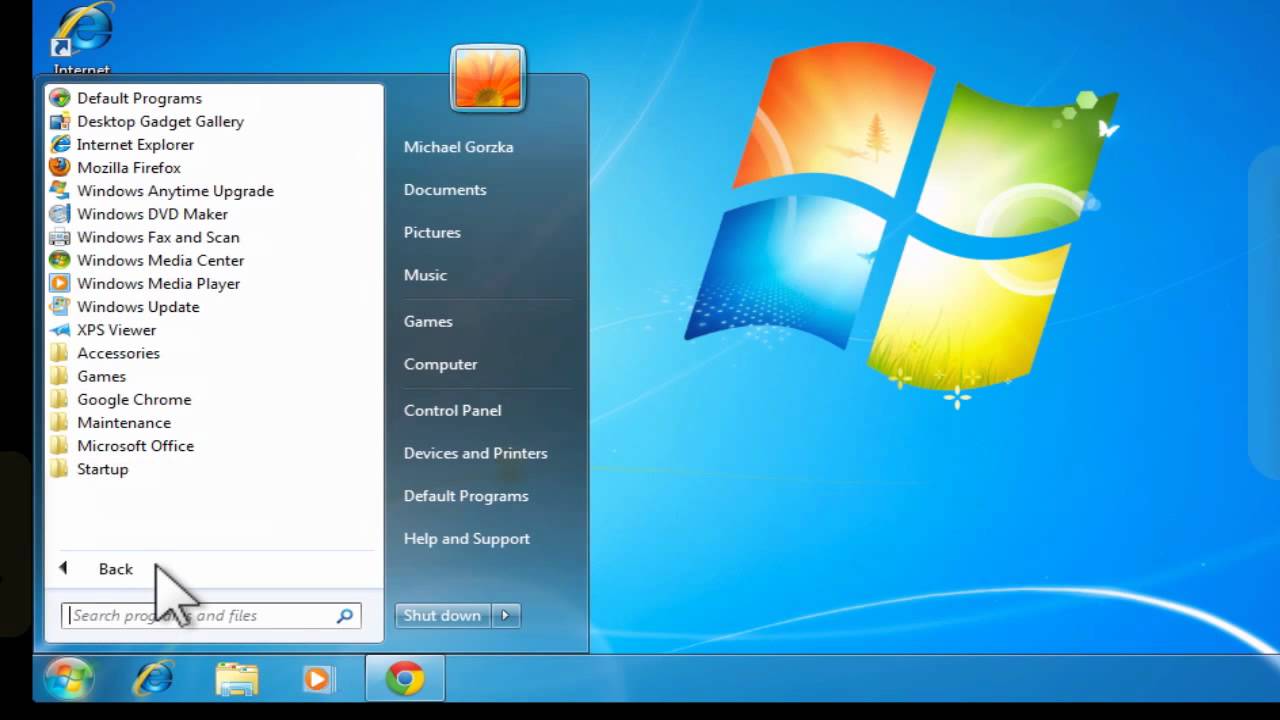The image size is (1280, 720).
Task: Launch Mozilla Firefox from the Start menu
Action: click(x=128, y=167)
